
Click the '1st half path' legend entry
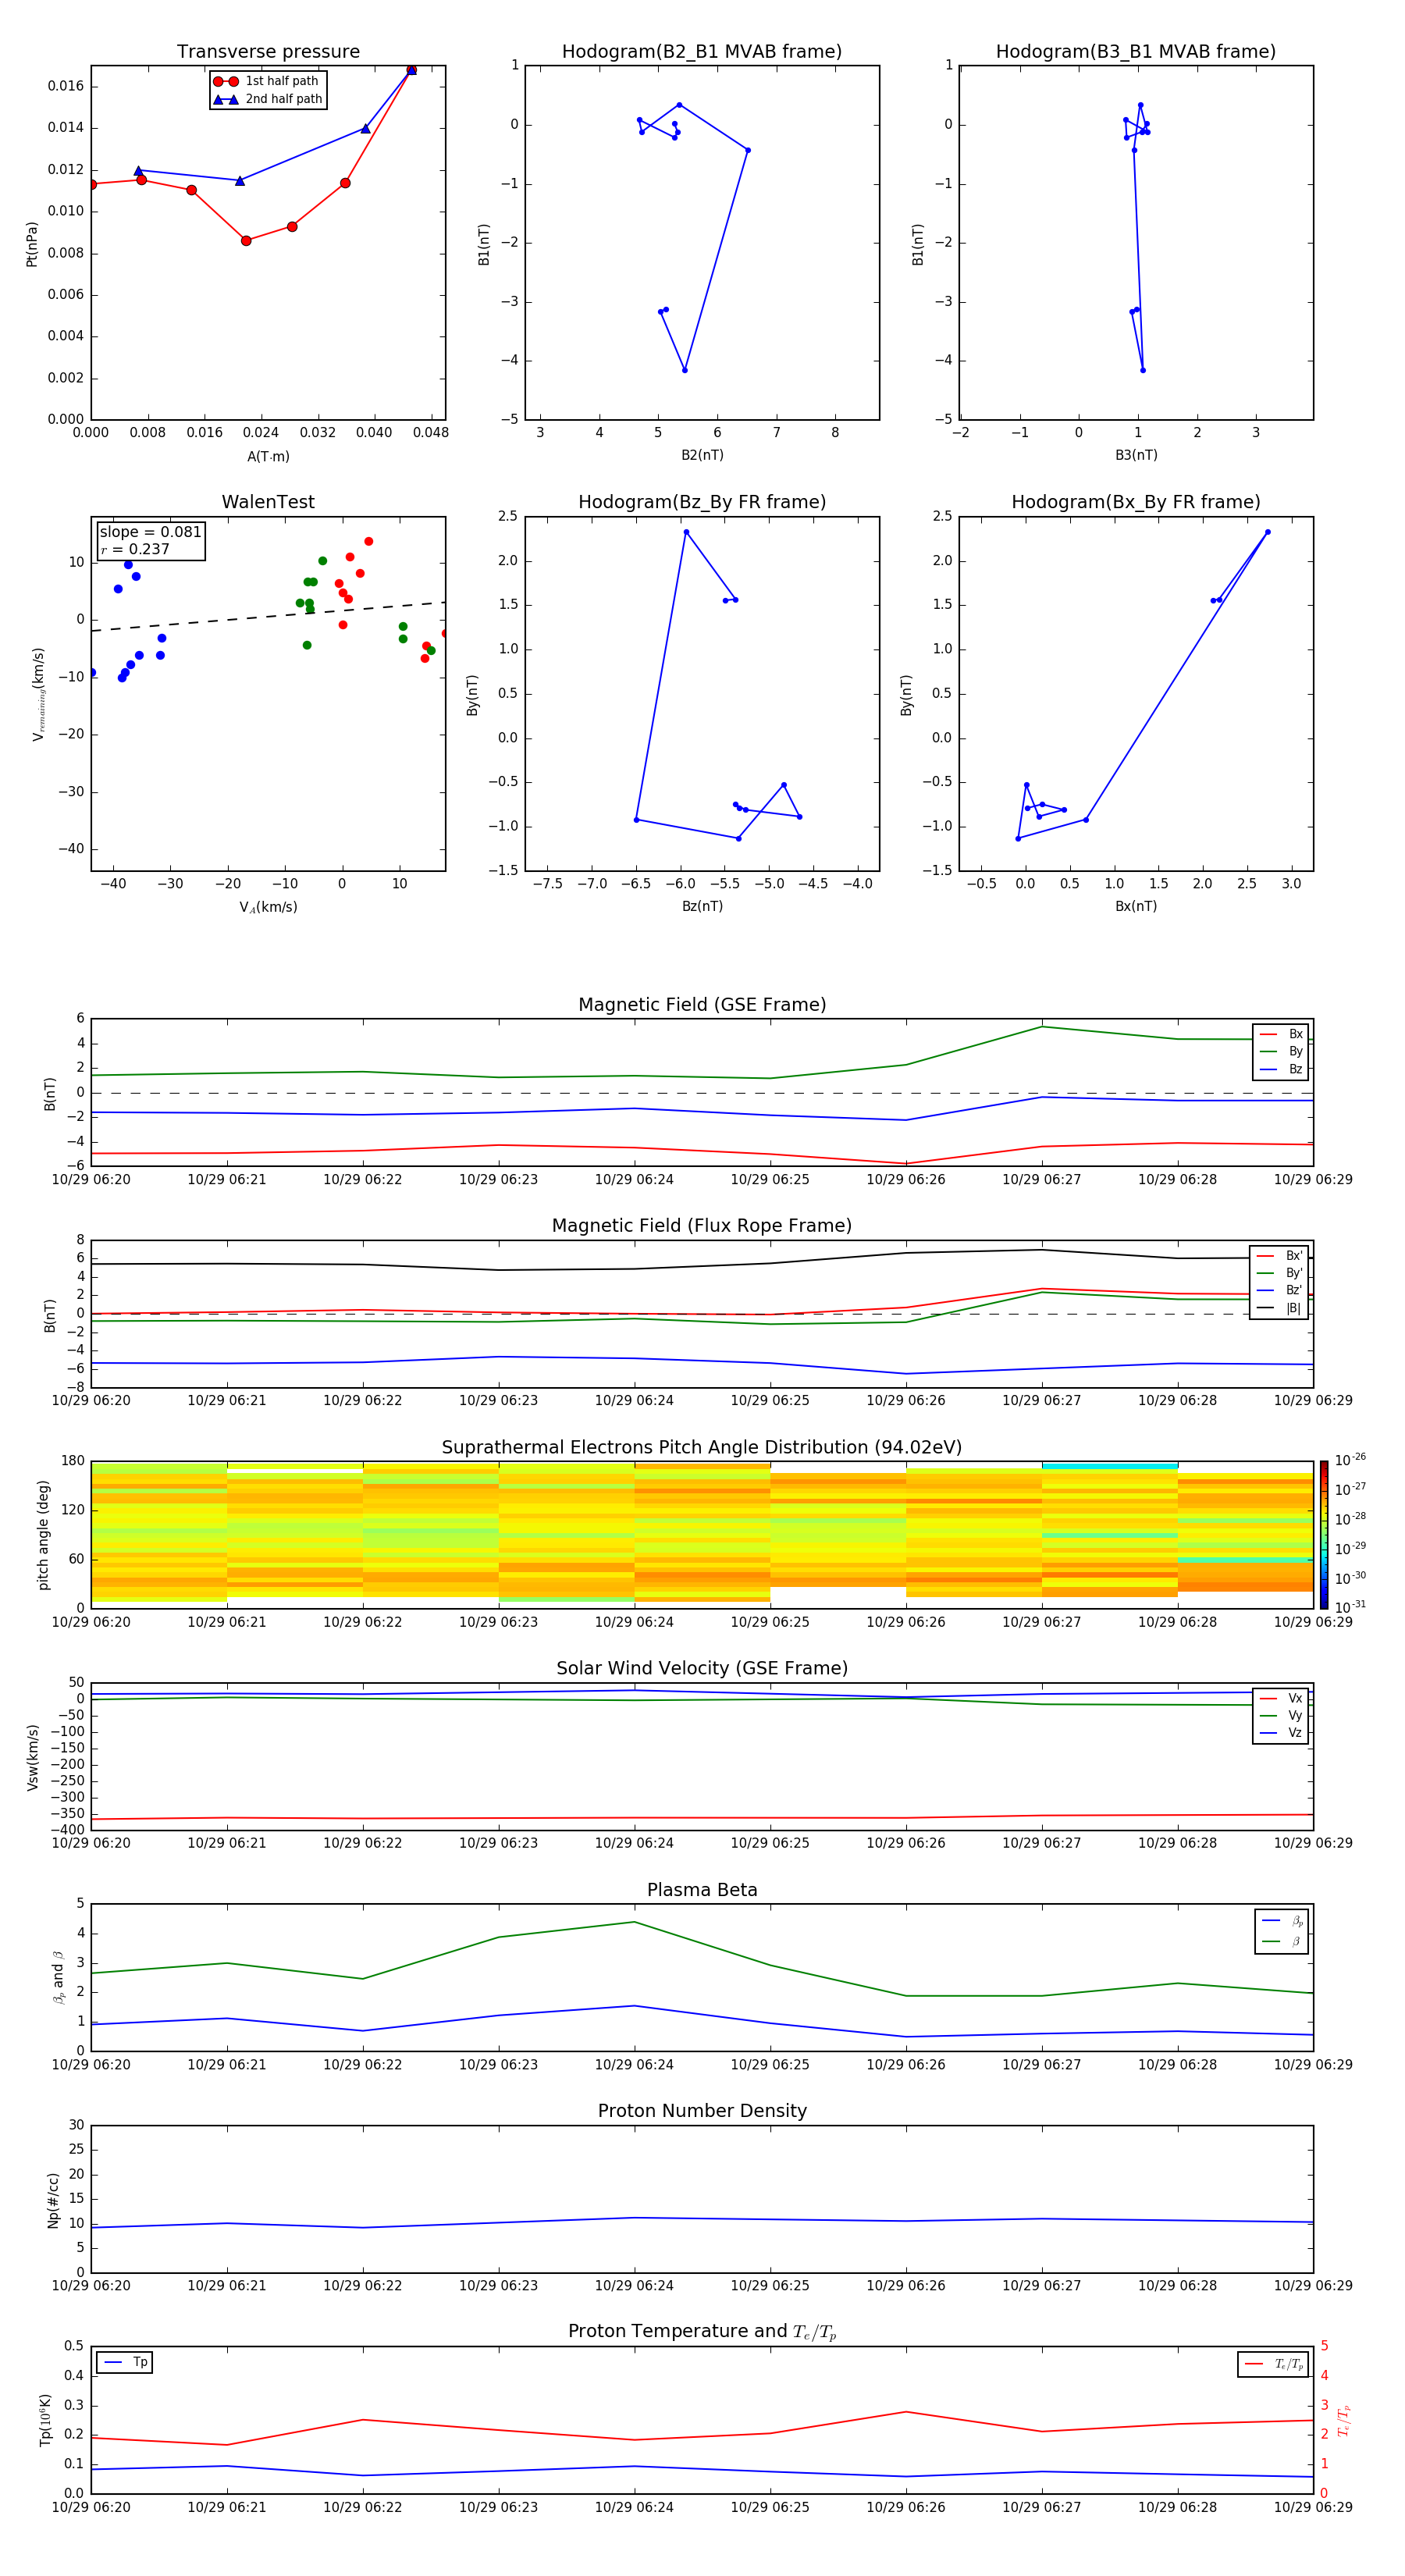click(267, 81)
